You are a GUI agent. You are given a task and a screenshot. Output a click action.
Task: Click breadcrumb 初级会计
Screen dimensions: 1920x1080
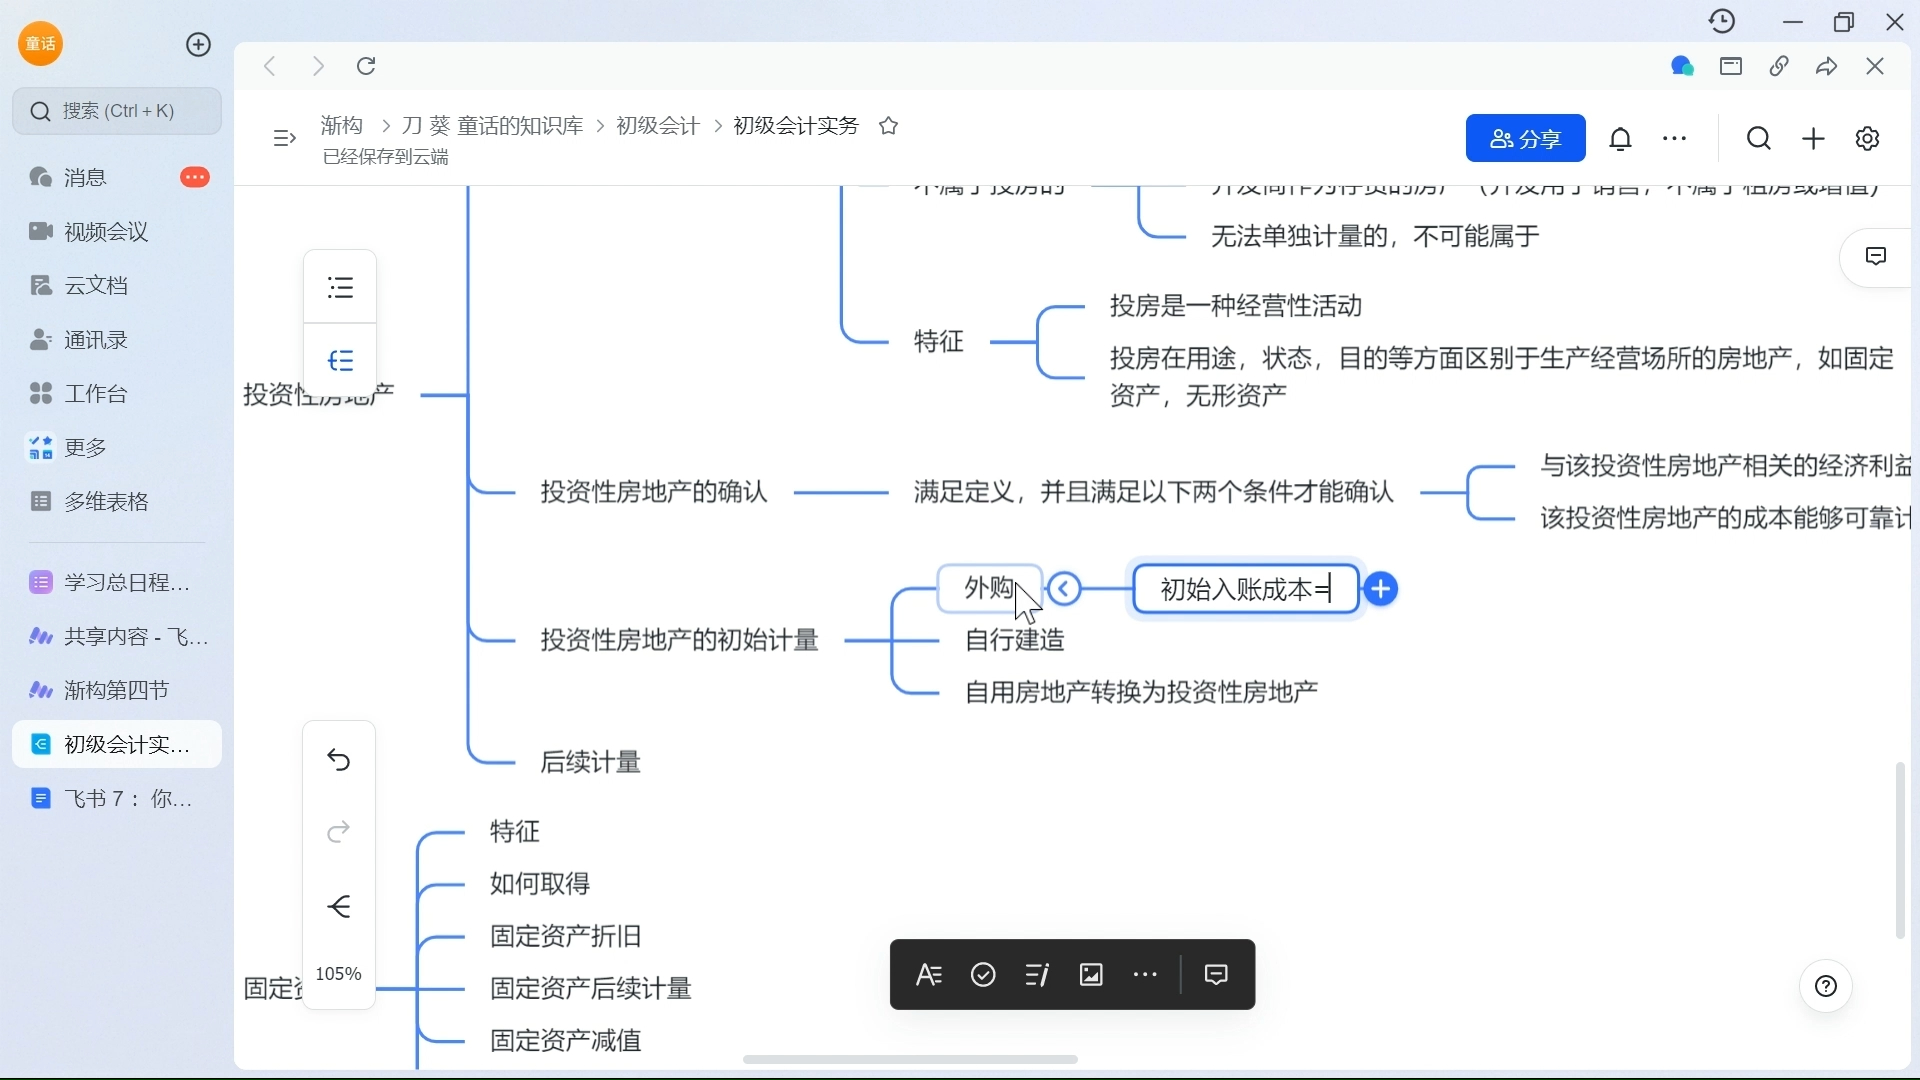657,126
